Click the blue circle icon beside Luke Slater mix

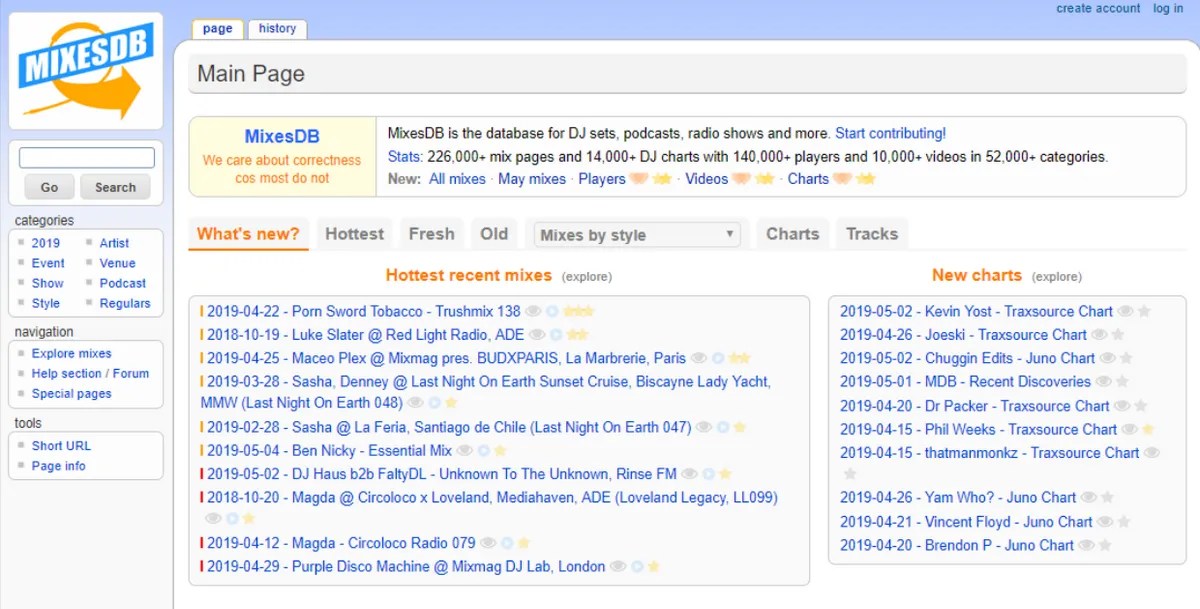click(557, 335)
